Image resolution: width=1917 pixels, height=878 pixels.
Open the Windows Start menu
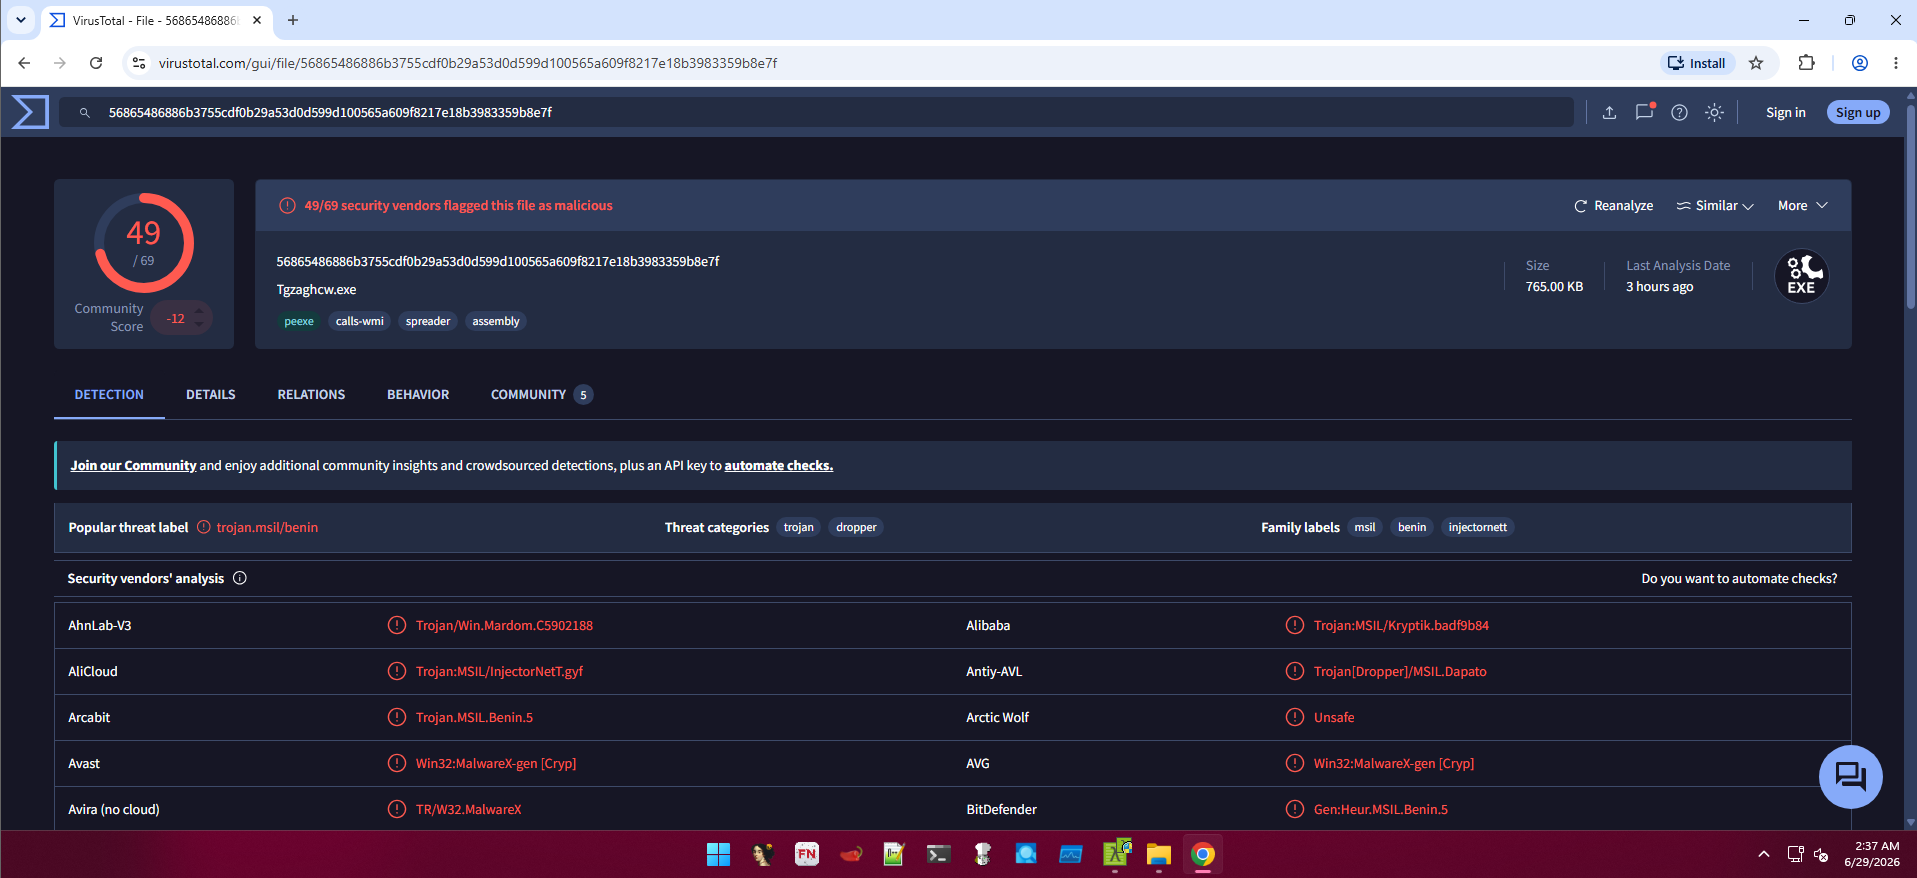718,854
